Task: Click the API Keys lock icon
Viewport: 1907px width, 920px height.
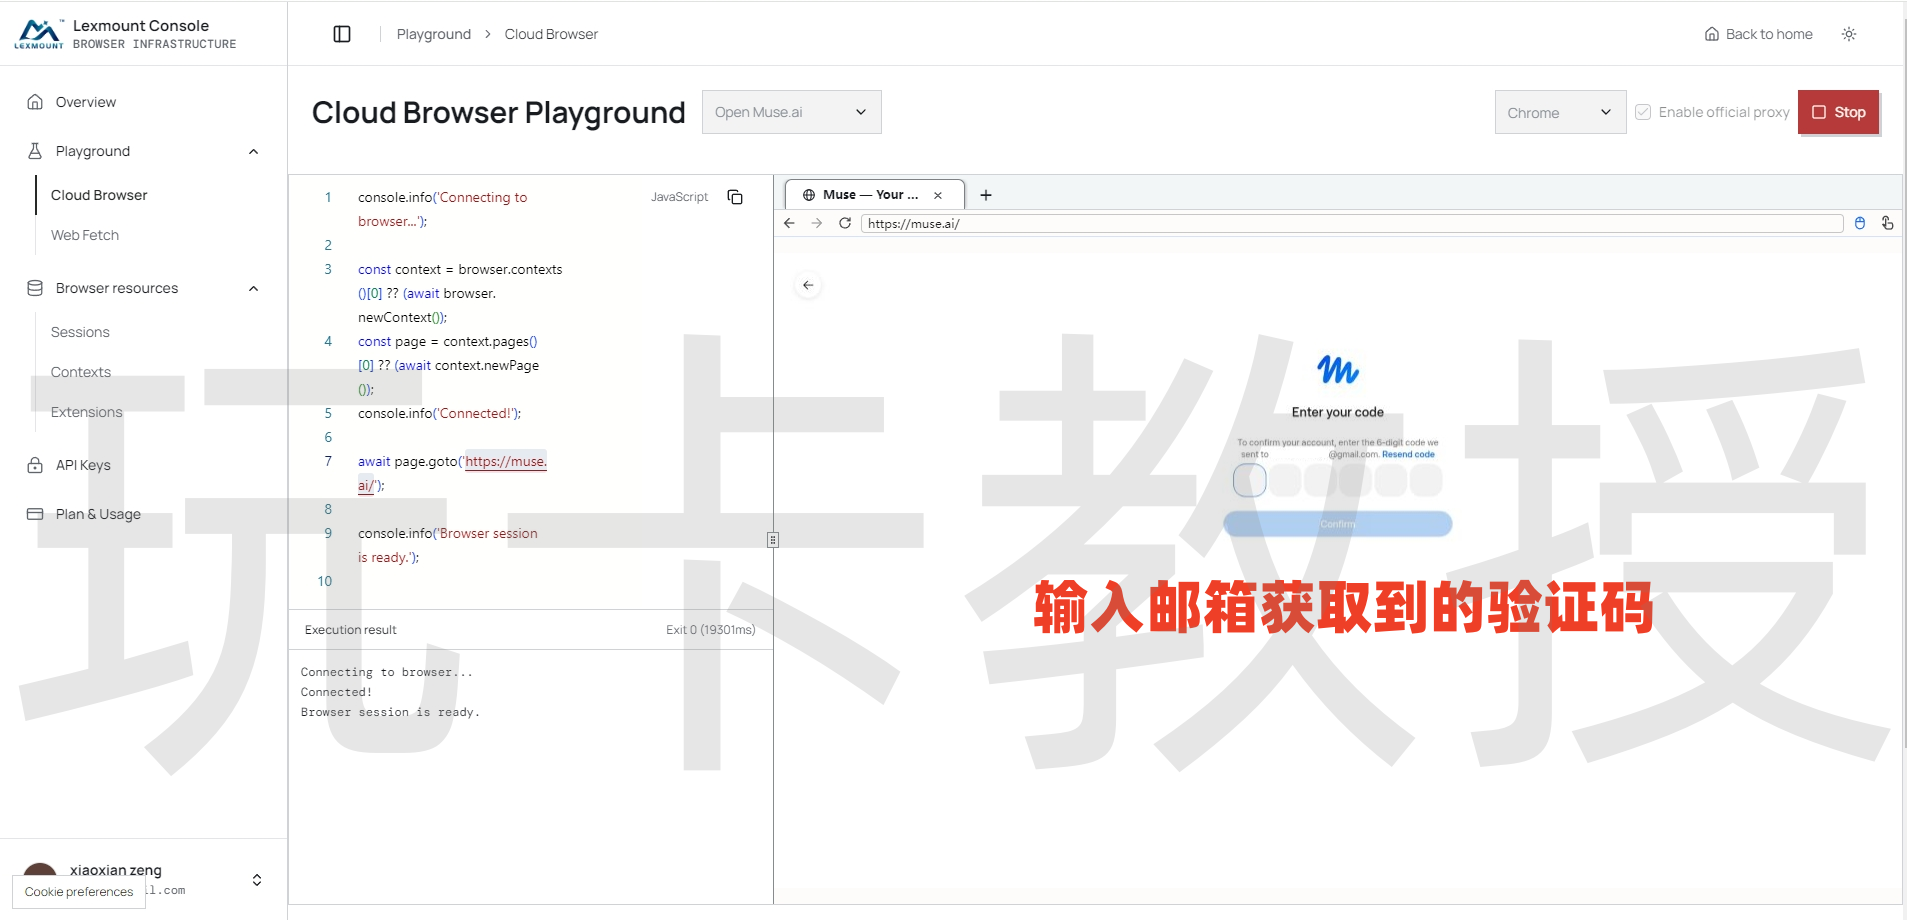Action: (x=35, y=465)
